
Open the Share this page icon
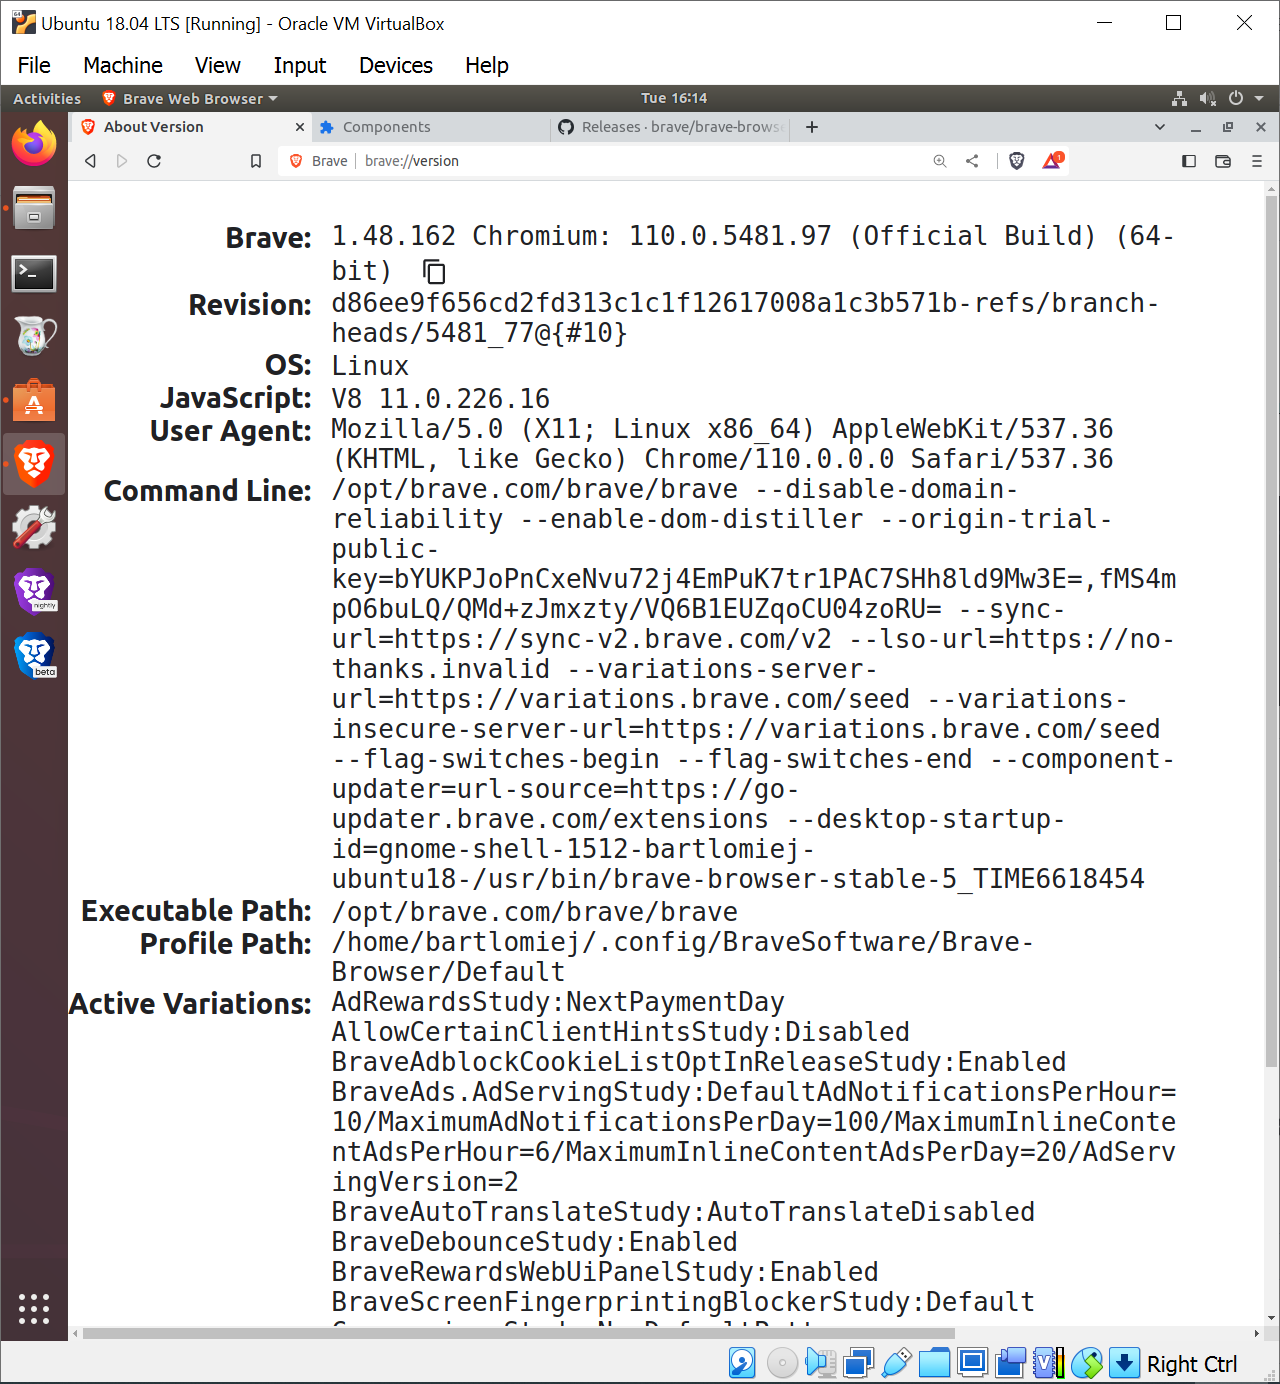972,160
